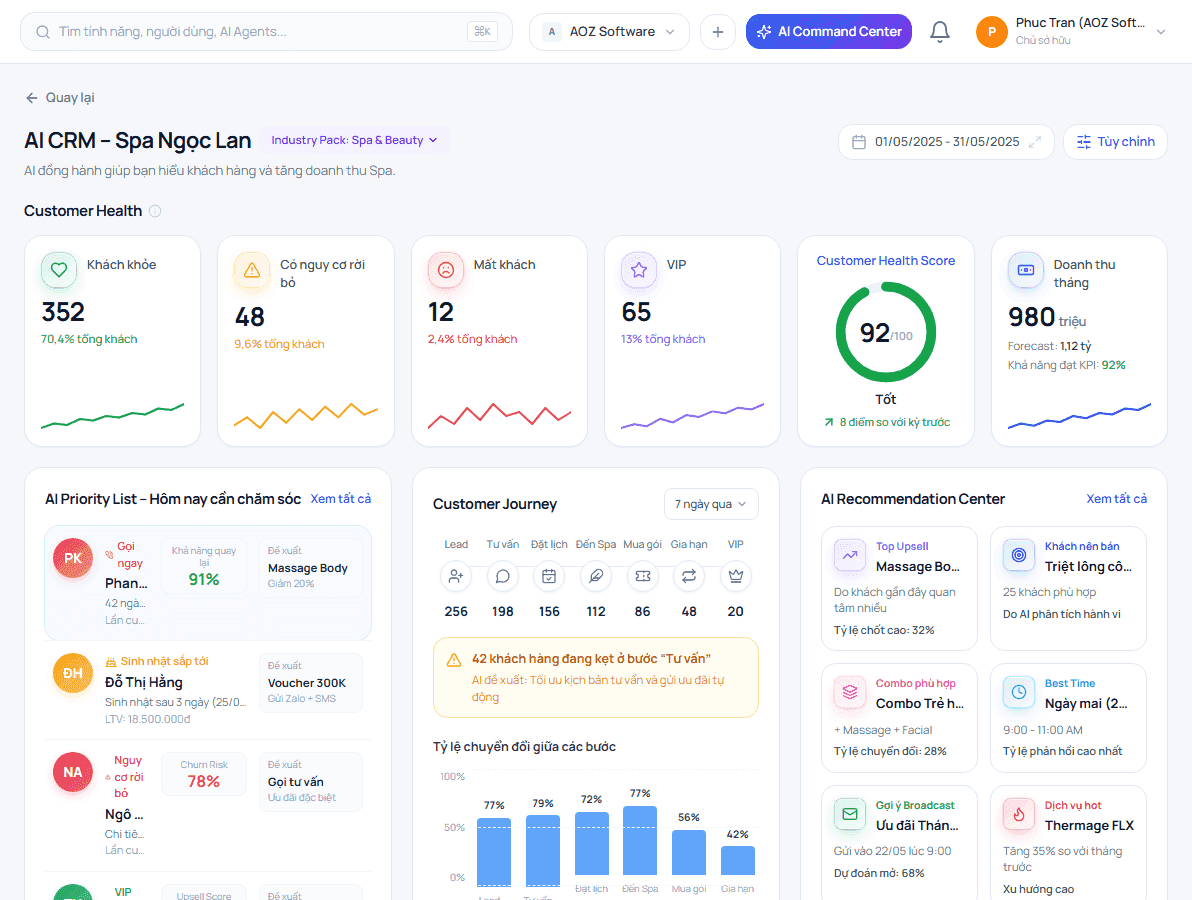Click the Gợi ý Broadcast mail icon

click(850, 814)
